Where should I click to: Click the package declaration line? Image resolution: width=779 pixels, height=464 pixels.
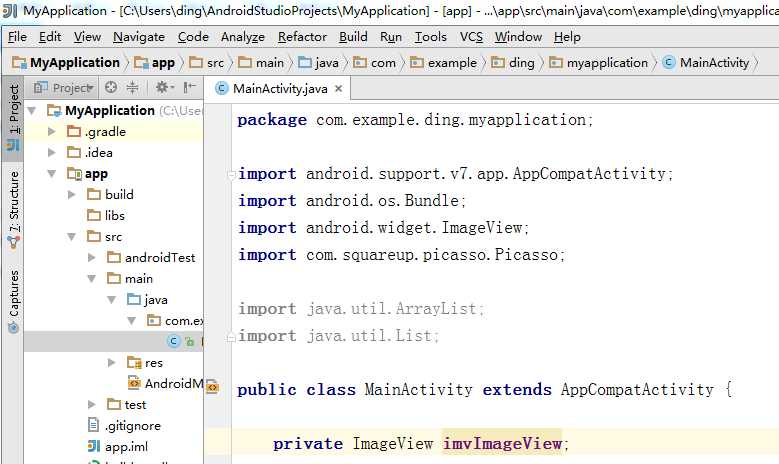415,120
